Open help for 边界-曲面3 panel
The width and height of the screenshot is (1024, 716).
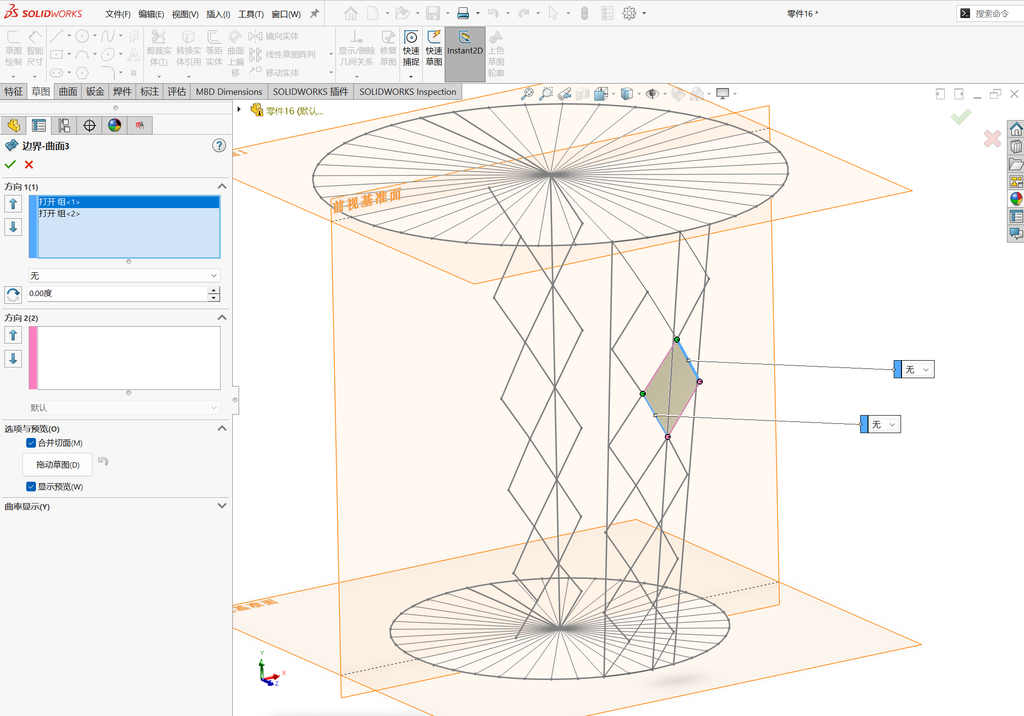click(x=219, y=146)
